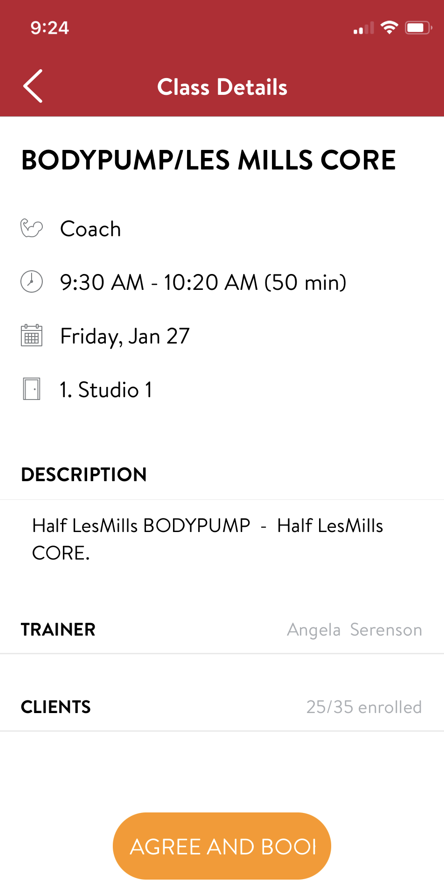Screen dimensions: 444x891
Task: Tap the Class Details header title
Action: point(222,87)
